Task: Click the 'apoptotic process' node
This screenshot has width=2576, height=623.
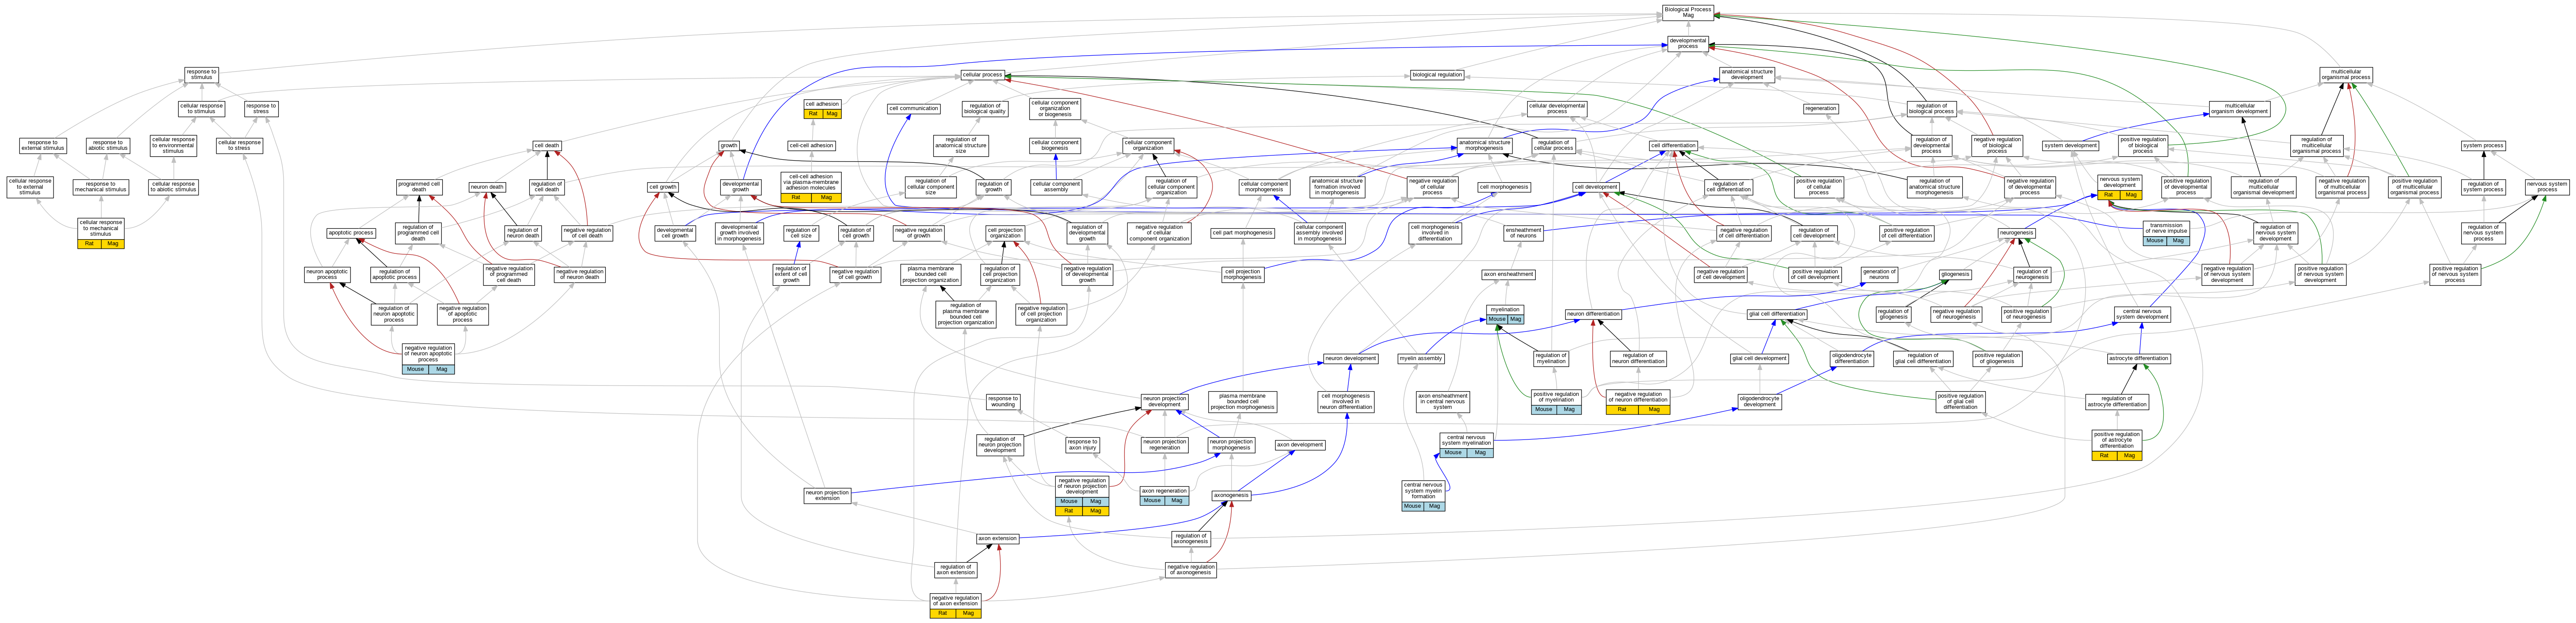Action: point(351,233)
